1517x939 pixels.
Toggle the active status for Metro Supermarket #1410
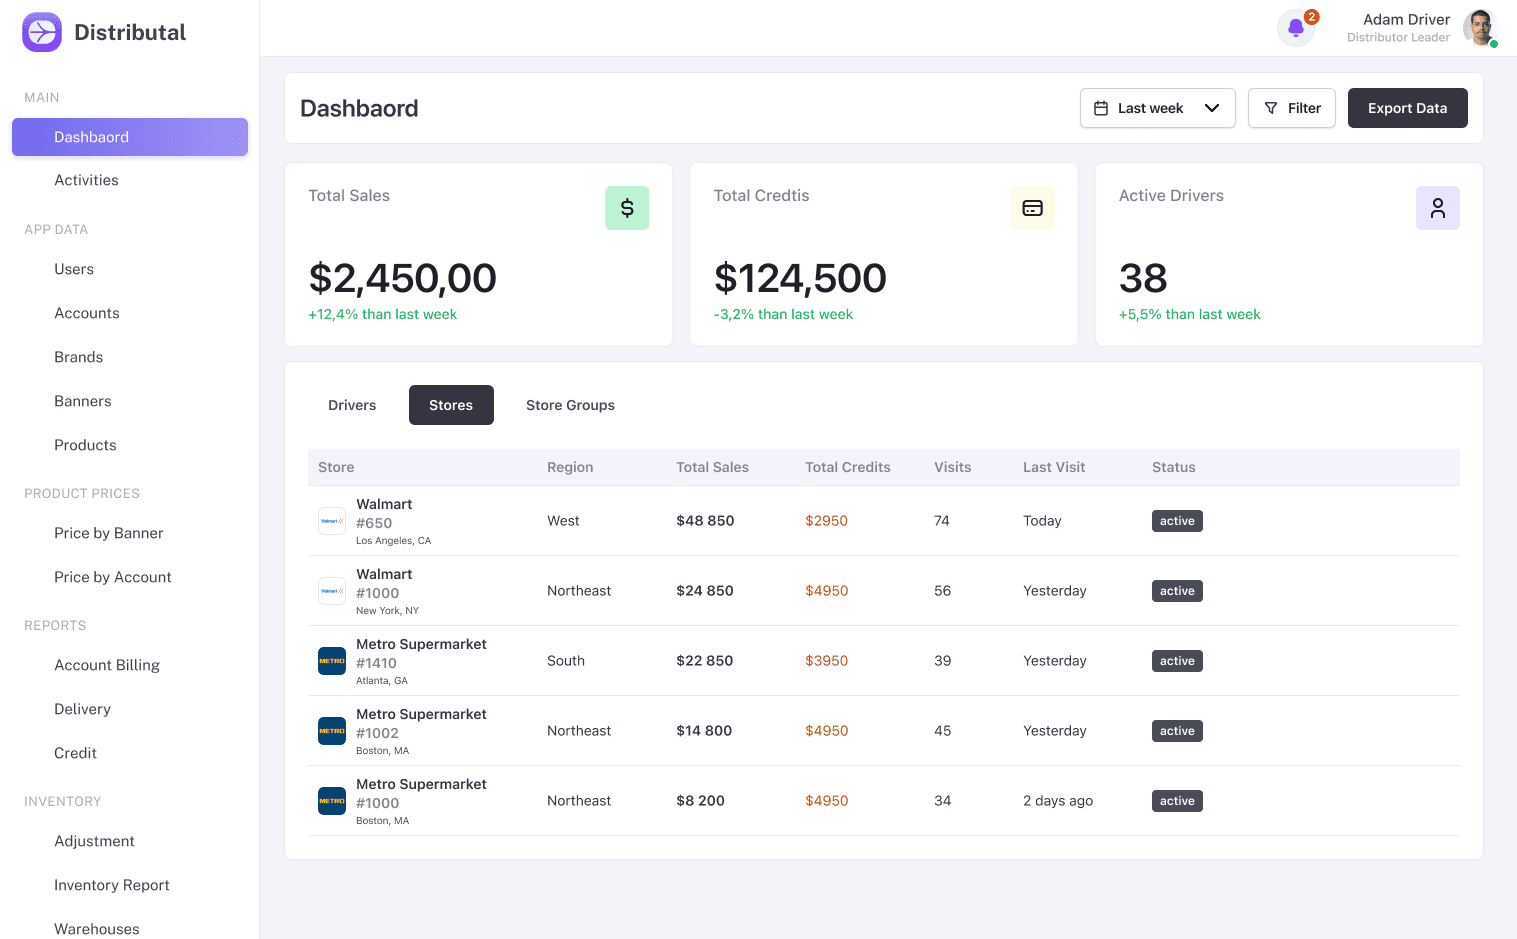tap(1176, 660)
